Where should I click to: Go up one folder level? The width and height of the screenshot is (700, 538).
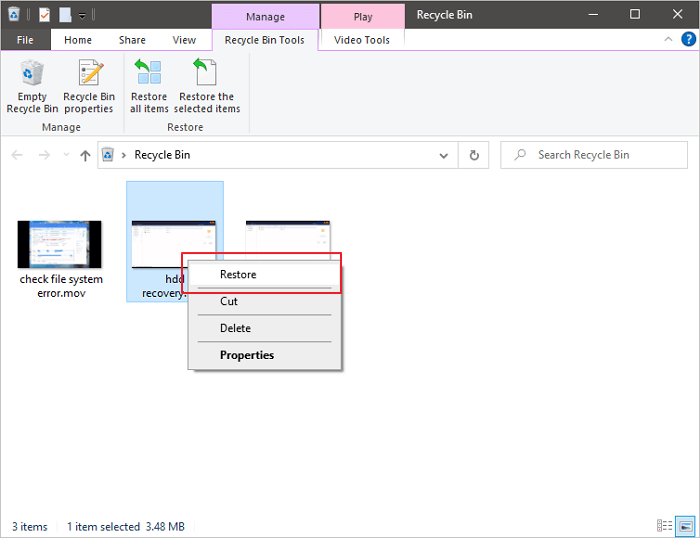click(85, 155)
